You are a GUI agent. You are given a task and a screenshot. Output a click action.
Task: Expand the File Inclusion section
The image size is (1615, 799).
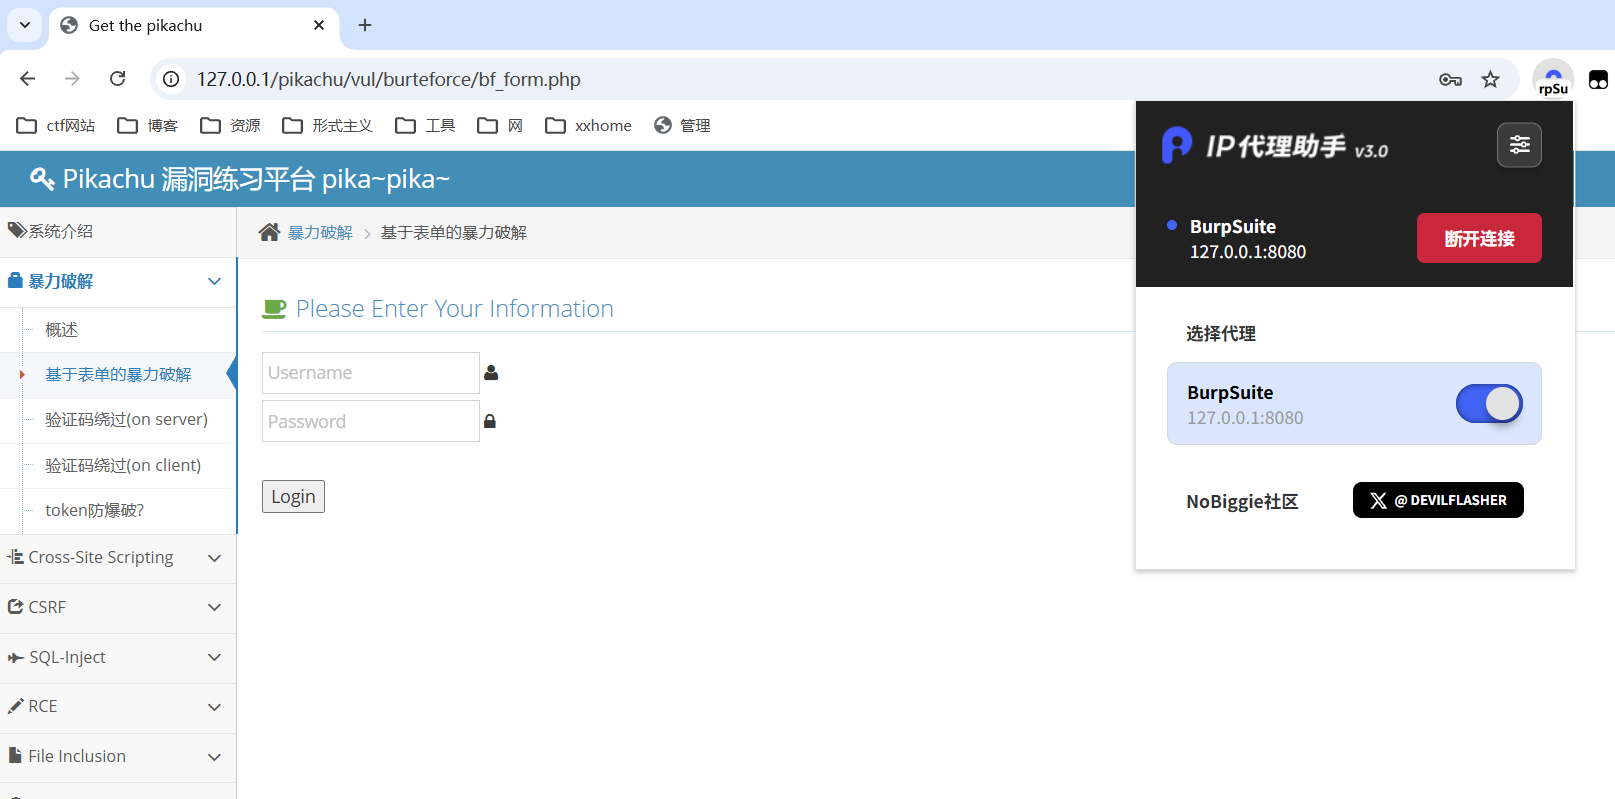(118, 756)
